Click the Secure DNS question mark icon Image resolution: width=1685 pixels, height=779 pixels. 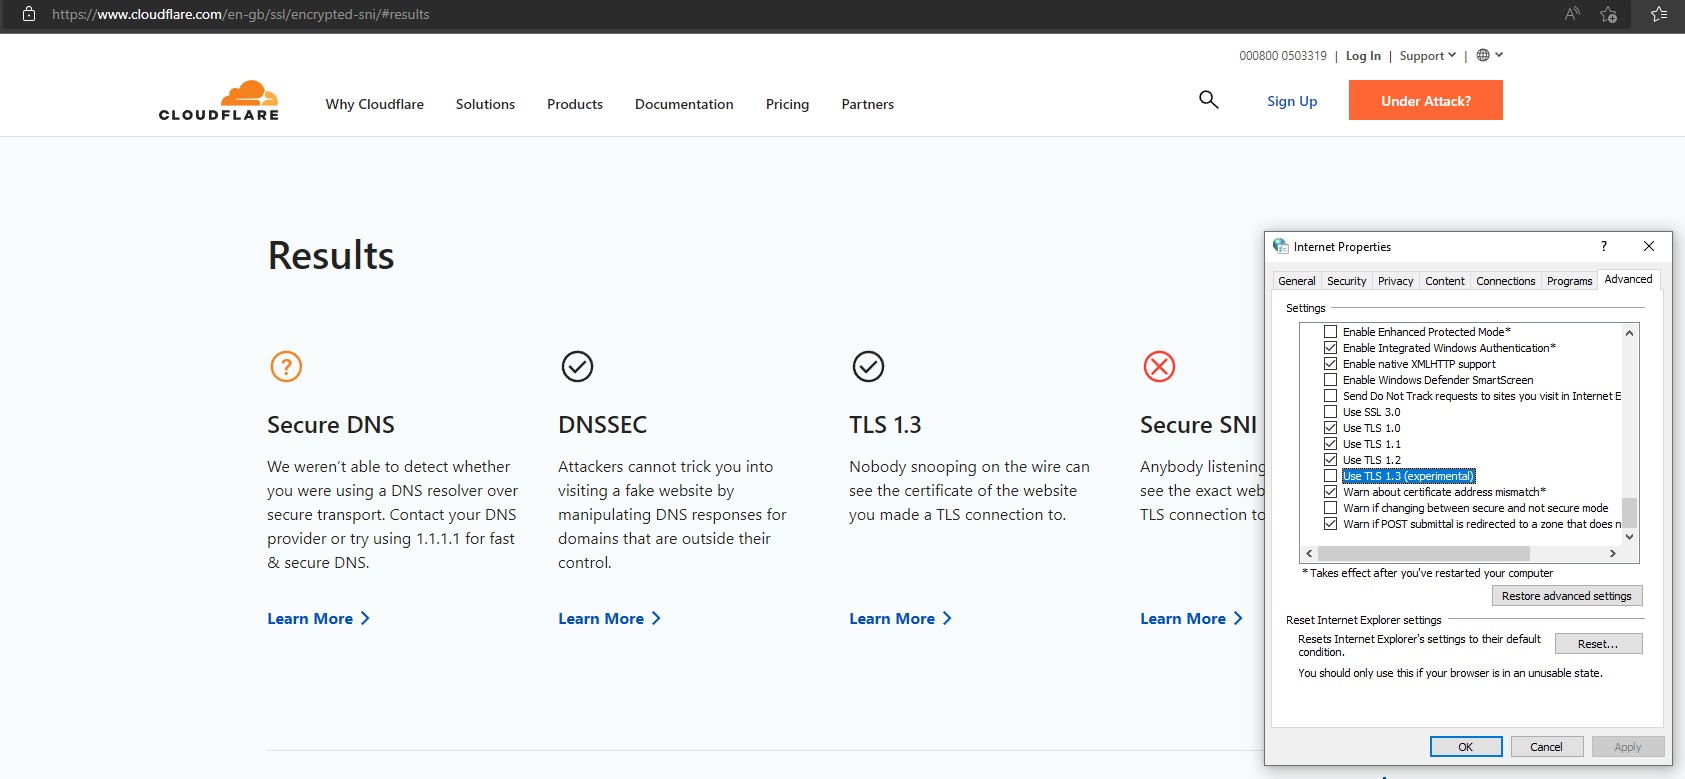point(286,366)
